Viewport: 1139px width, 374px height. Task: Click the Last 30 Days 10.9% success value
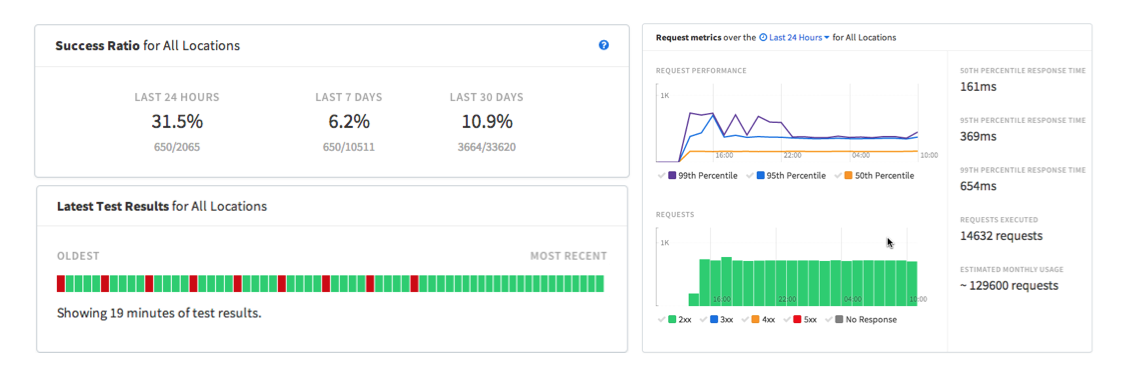coord(486,121)
